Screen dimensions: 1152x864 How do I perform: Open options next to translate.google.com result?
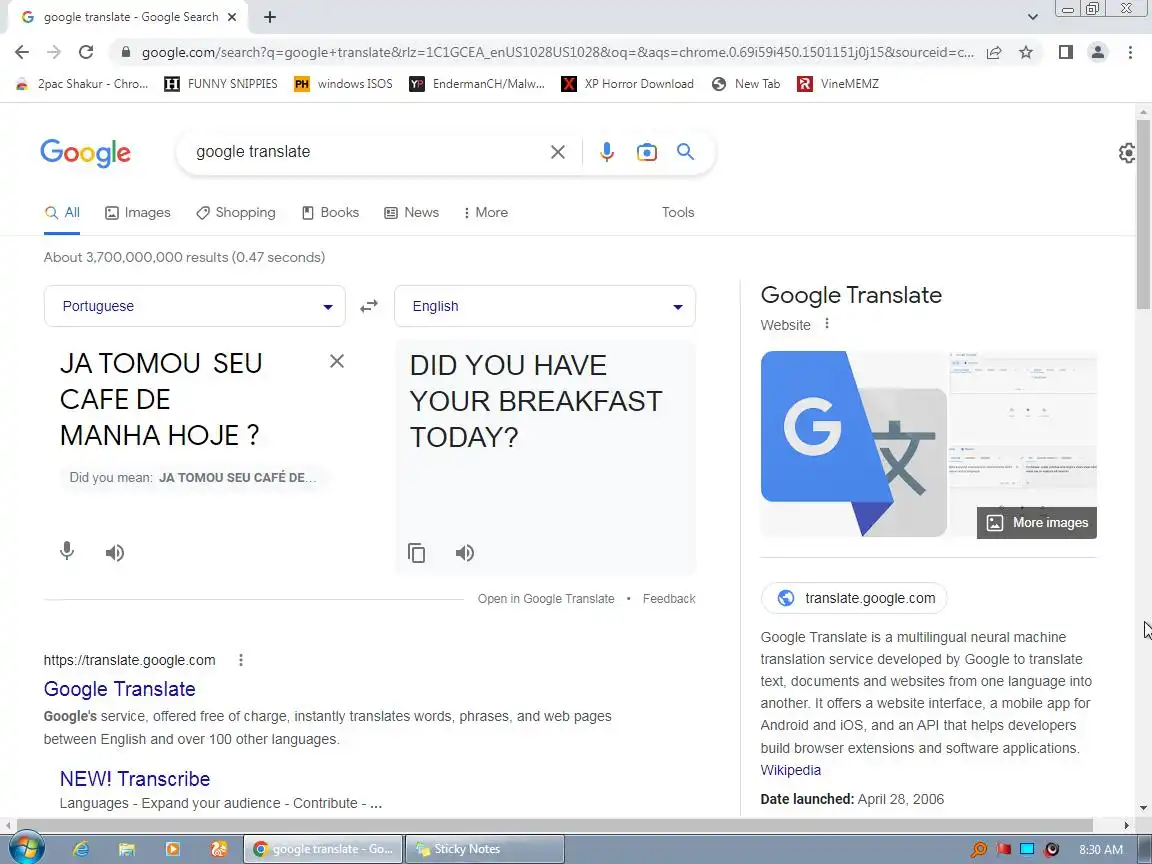[240, 660]
